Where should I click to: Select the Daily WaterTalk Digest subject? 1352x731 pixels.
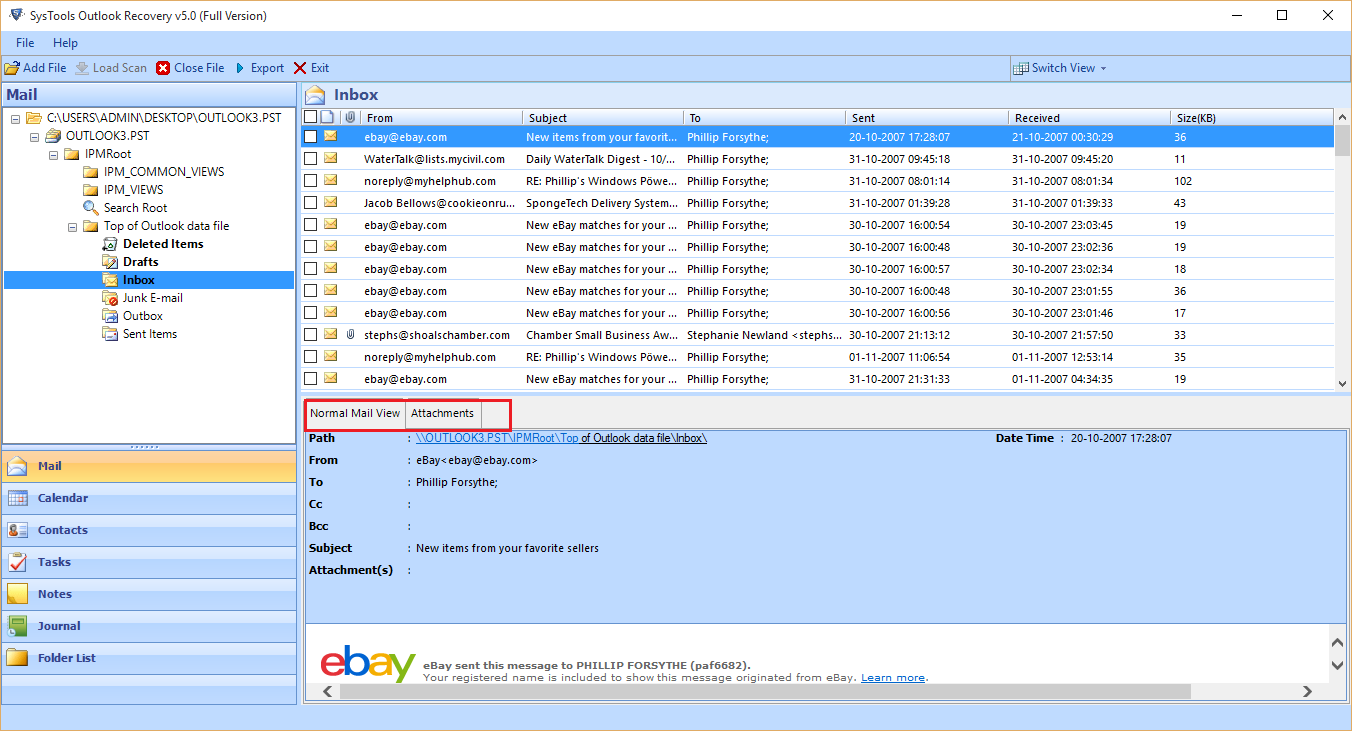click(x=600, y=159)
